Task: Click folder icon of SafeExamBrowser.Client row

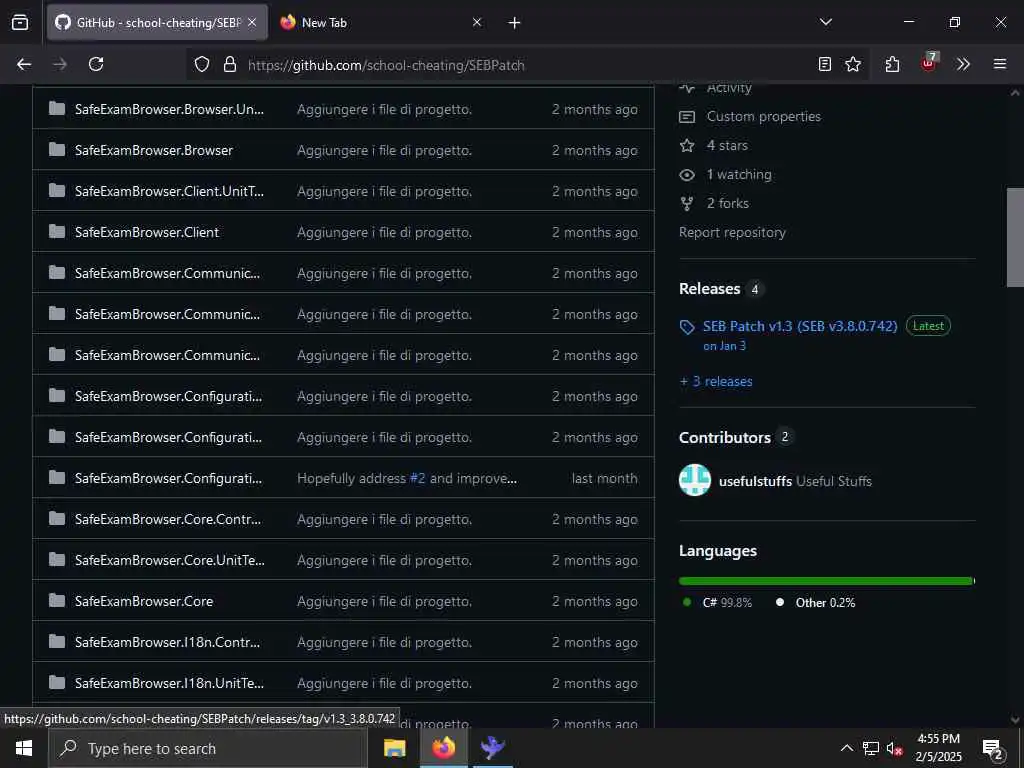Action: pyautogui.click(x=57, y=232)
